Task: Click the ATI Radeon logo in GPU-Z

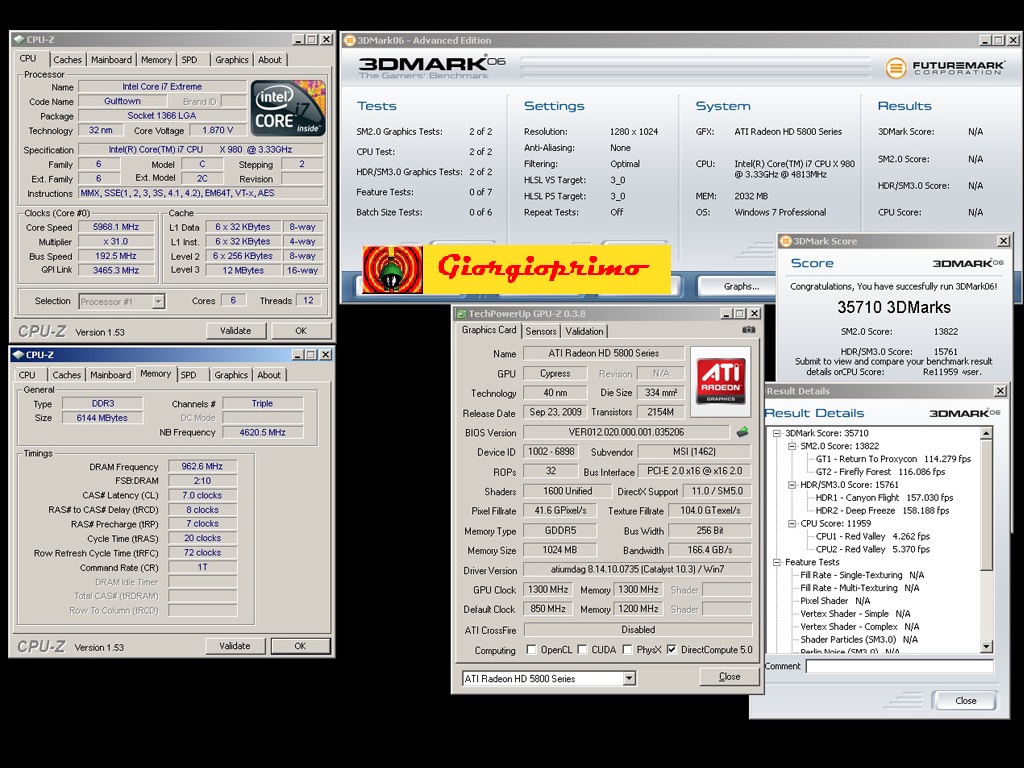Action: pyautogui.click(x=721, y=380)
